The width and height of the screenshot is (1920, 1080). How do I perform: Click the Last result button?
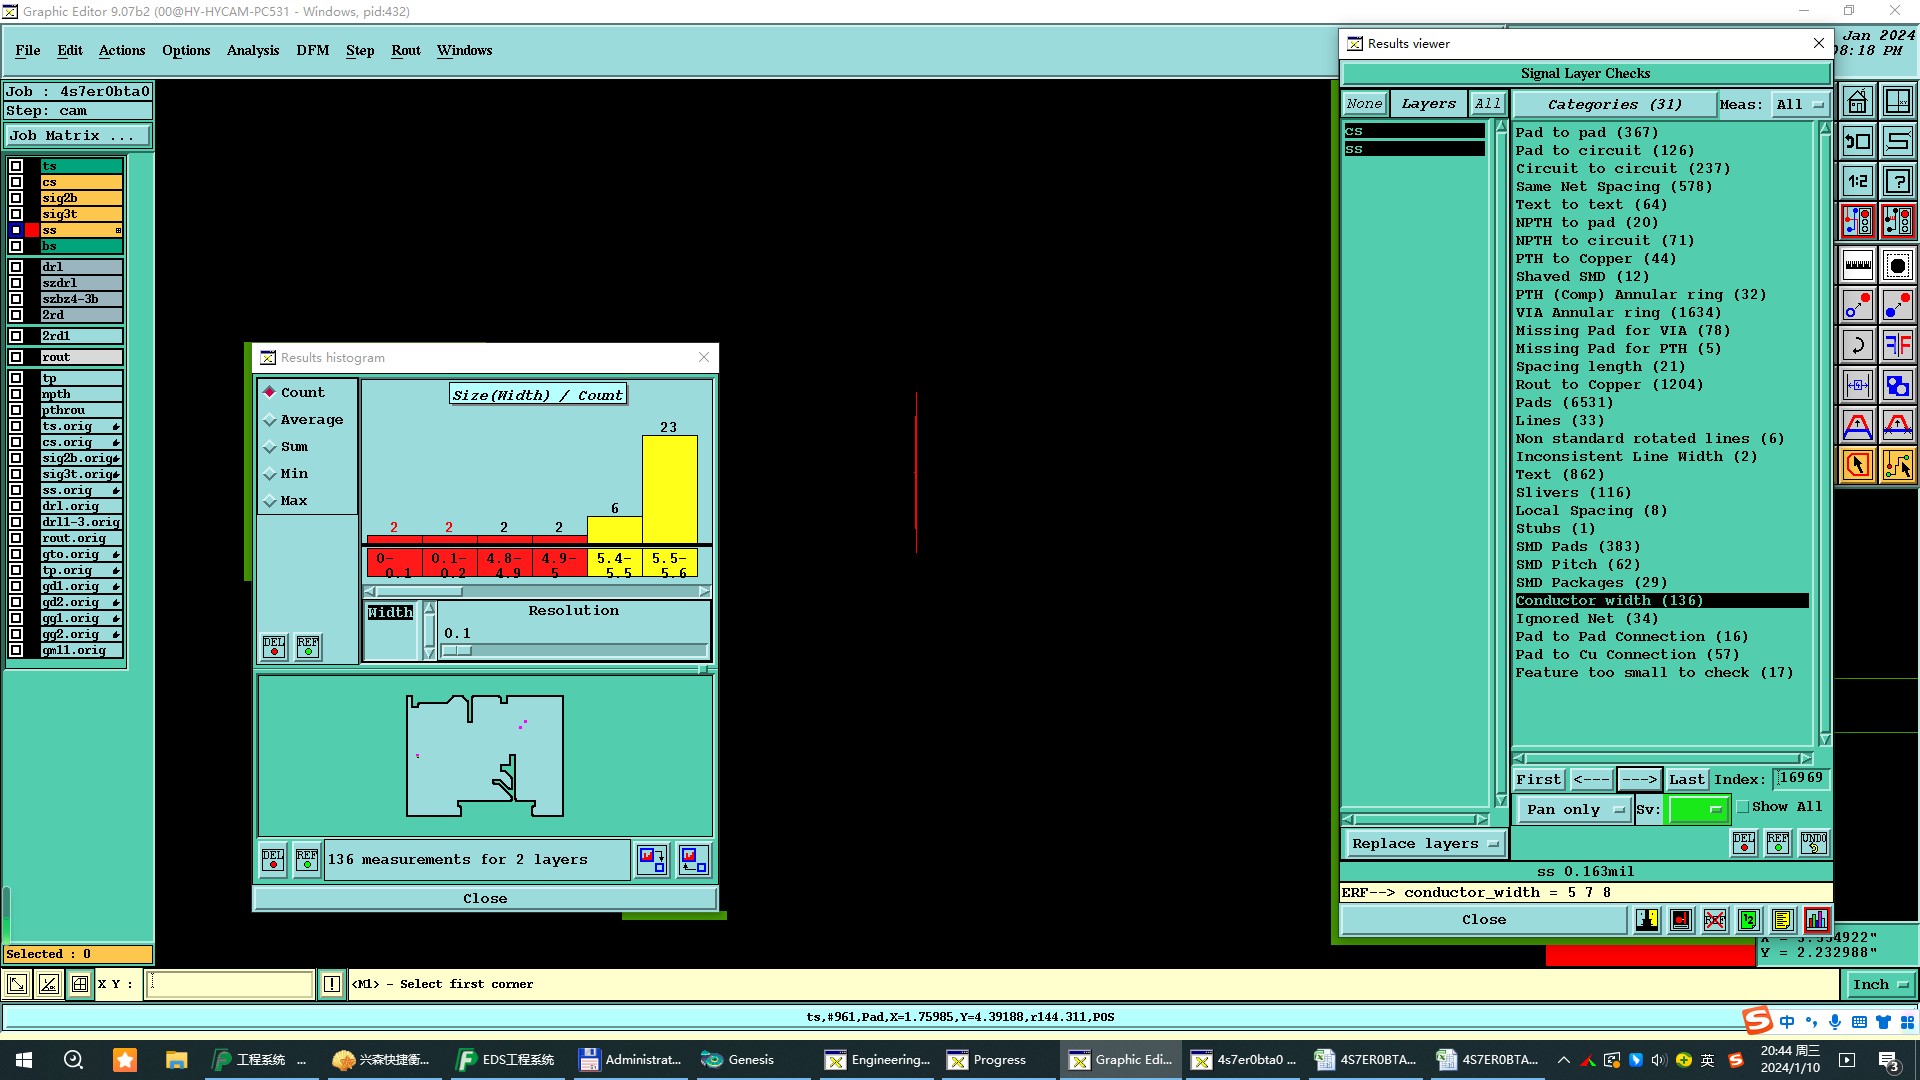coord(1686,779)
